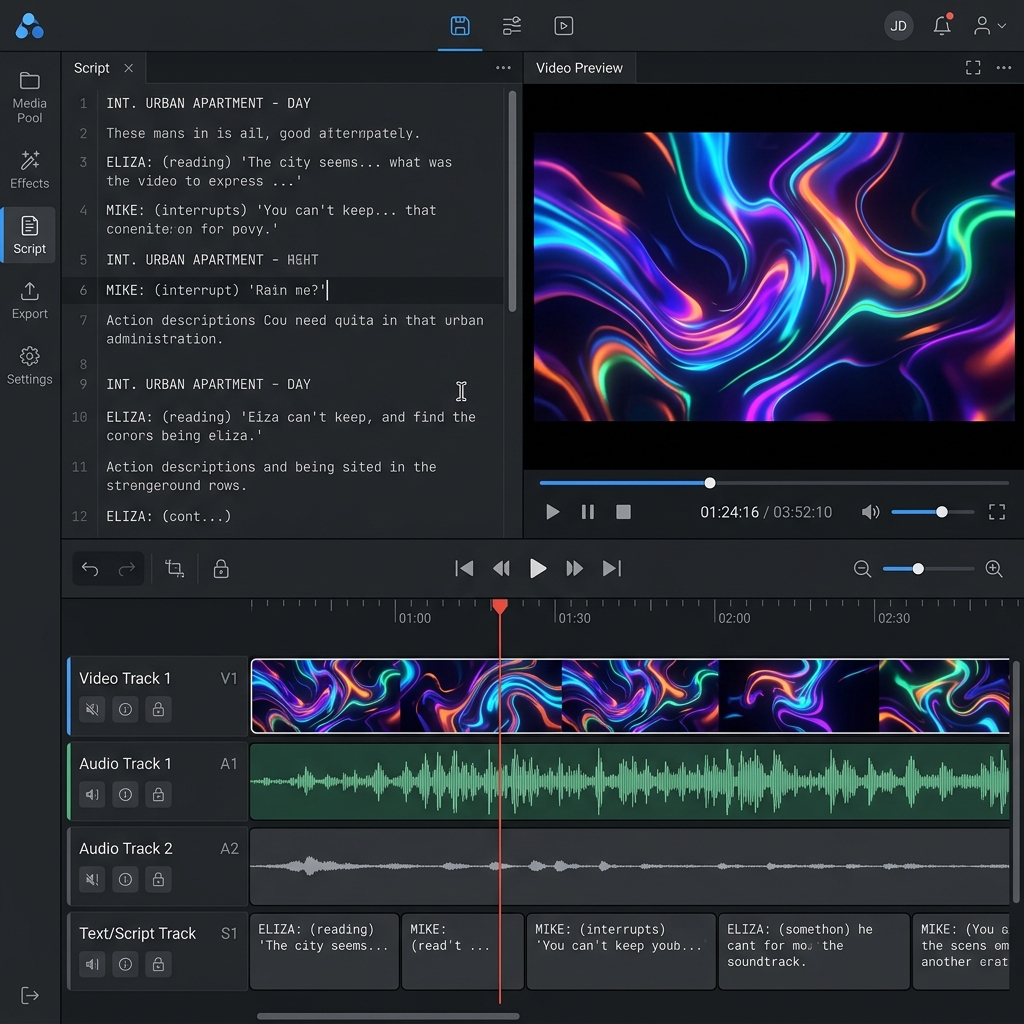Screen dimensions: 1024x1024
Task: Click the timeline horizontal scrollbar
Action: point(388,1016)
